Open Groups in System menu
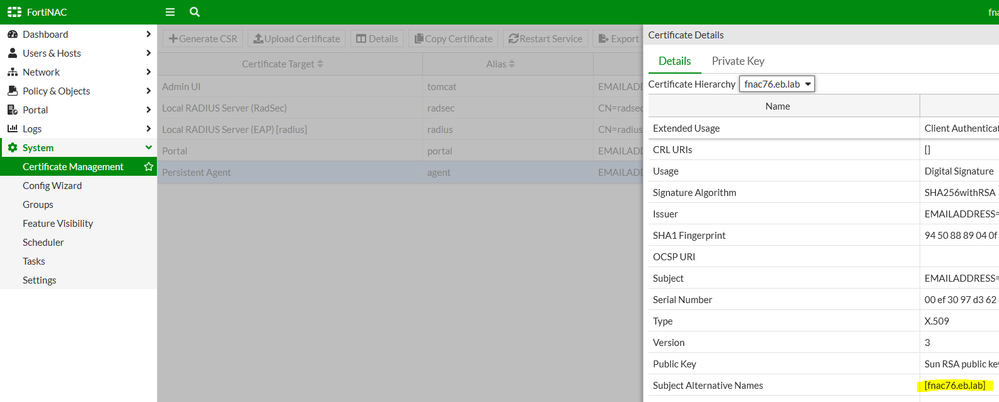 38,205
